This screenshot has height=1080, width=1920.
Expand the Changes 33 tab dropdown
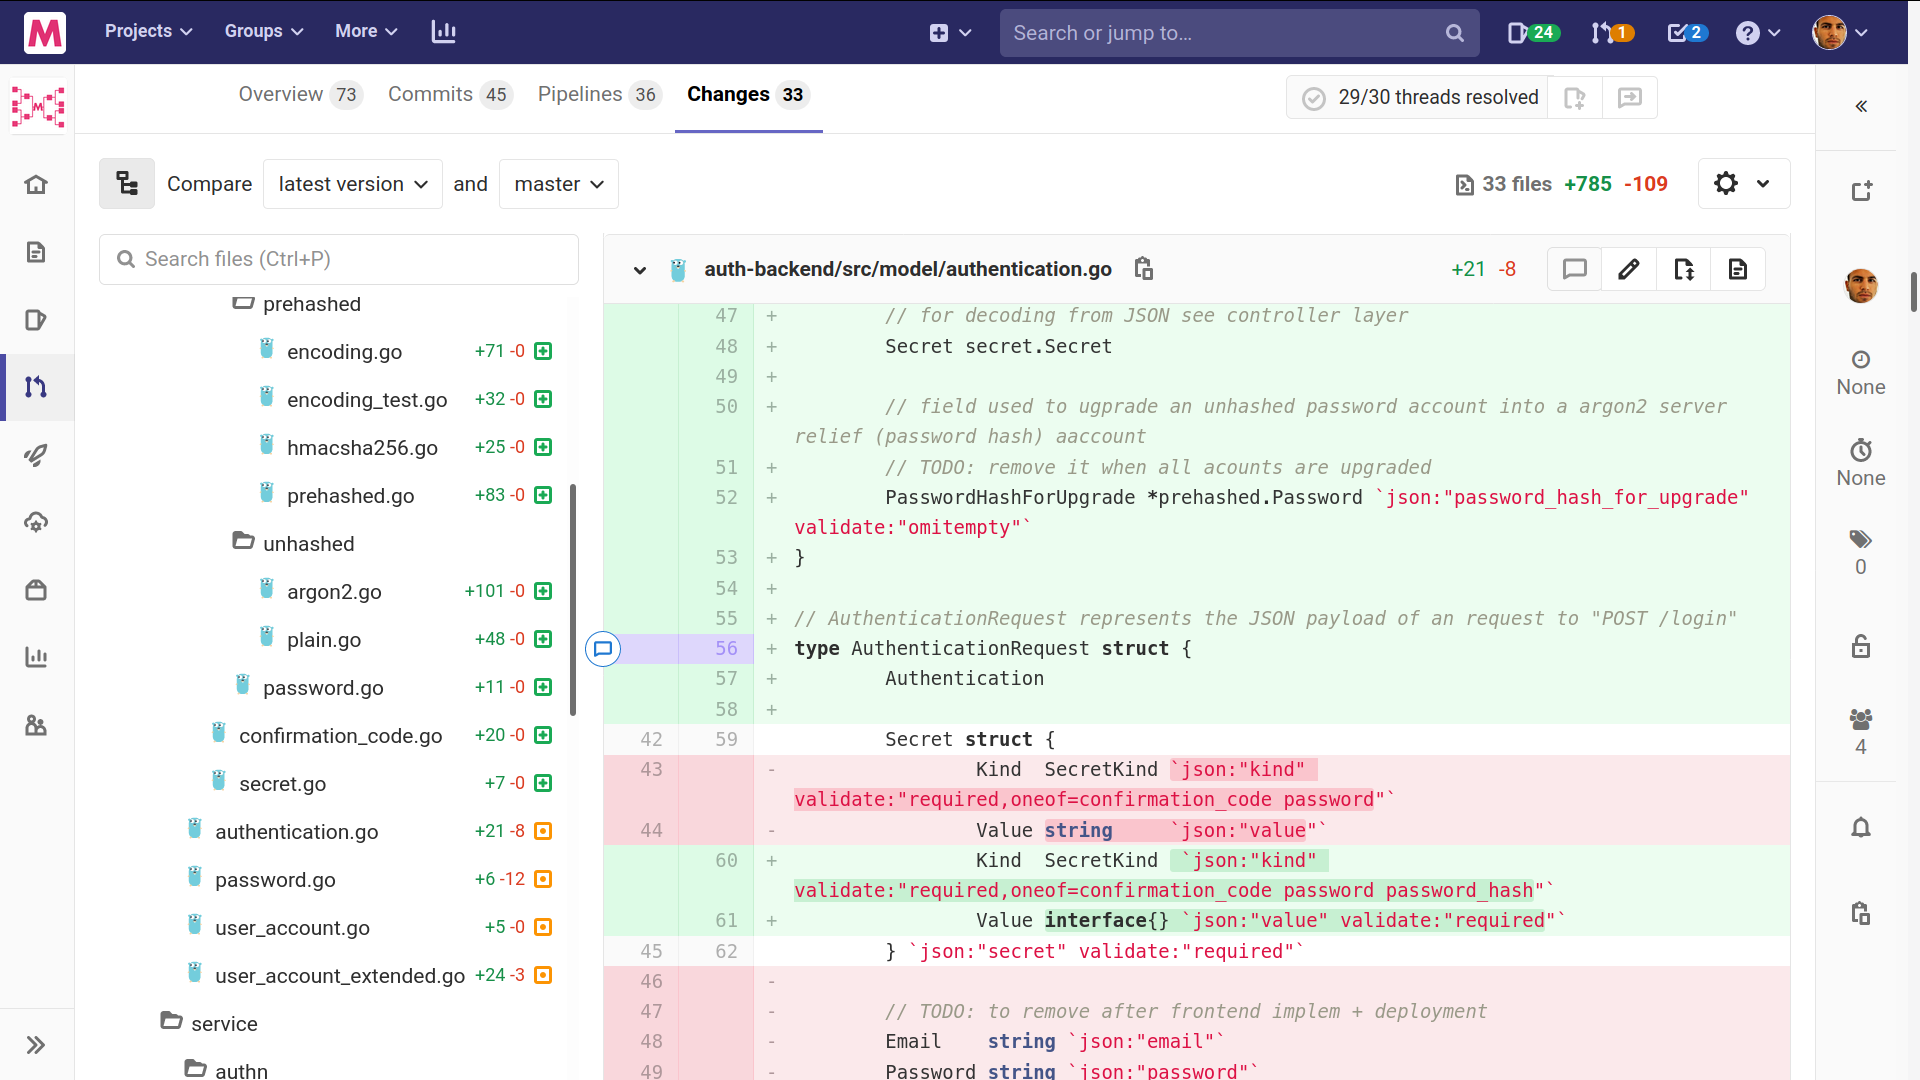(x=745, y=95)
